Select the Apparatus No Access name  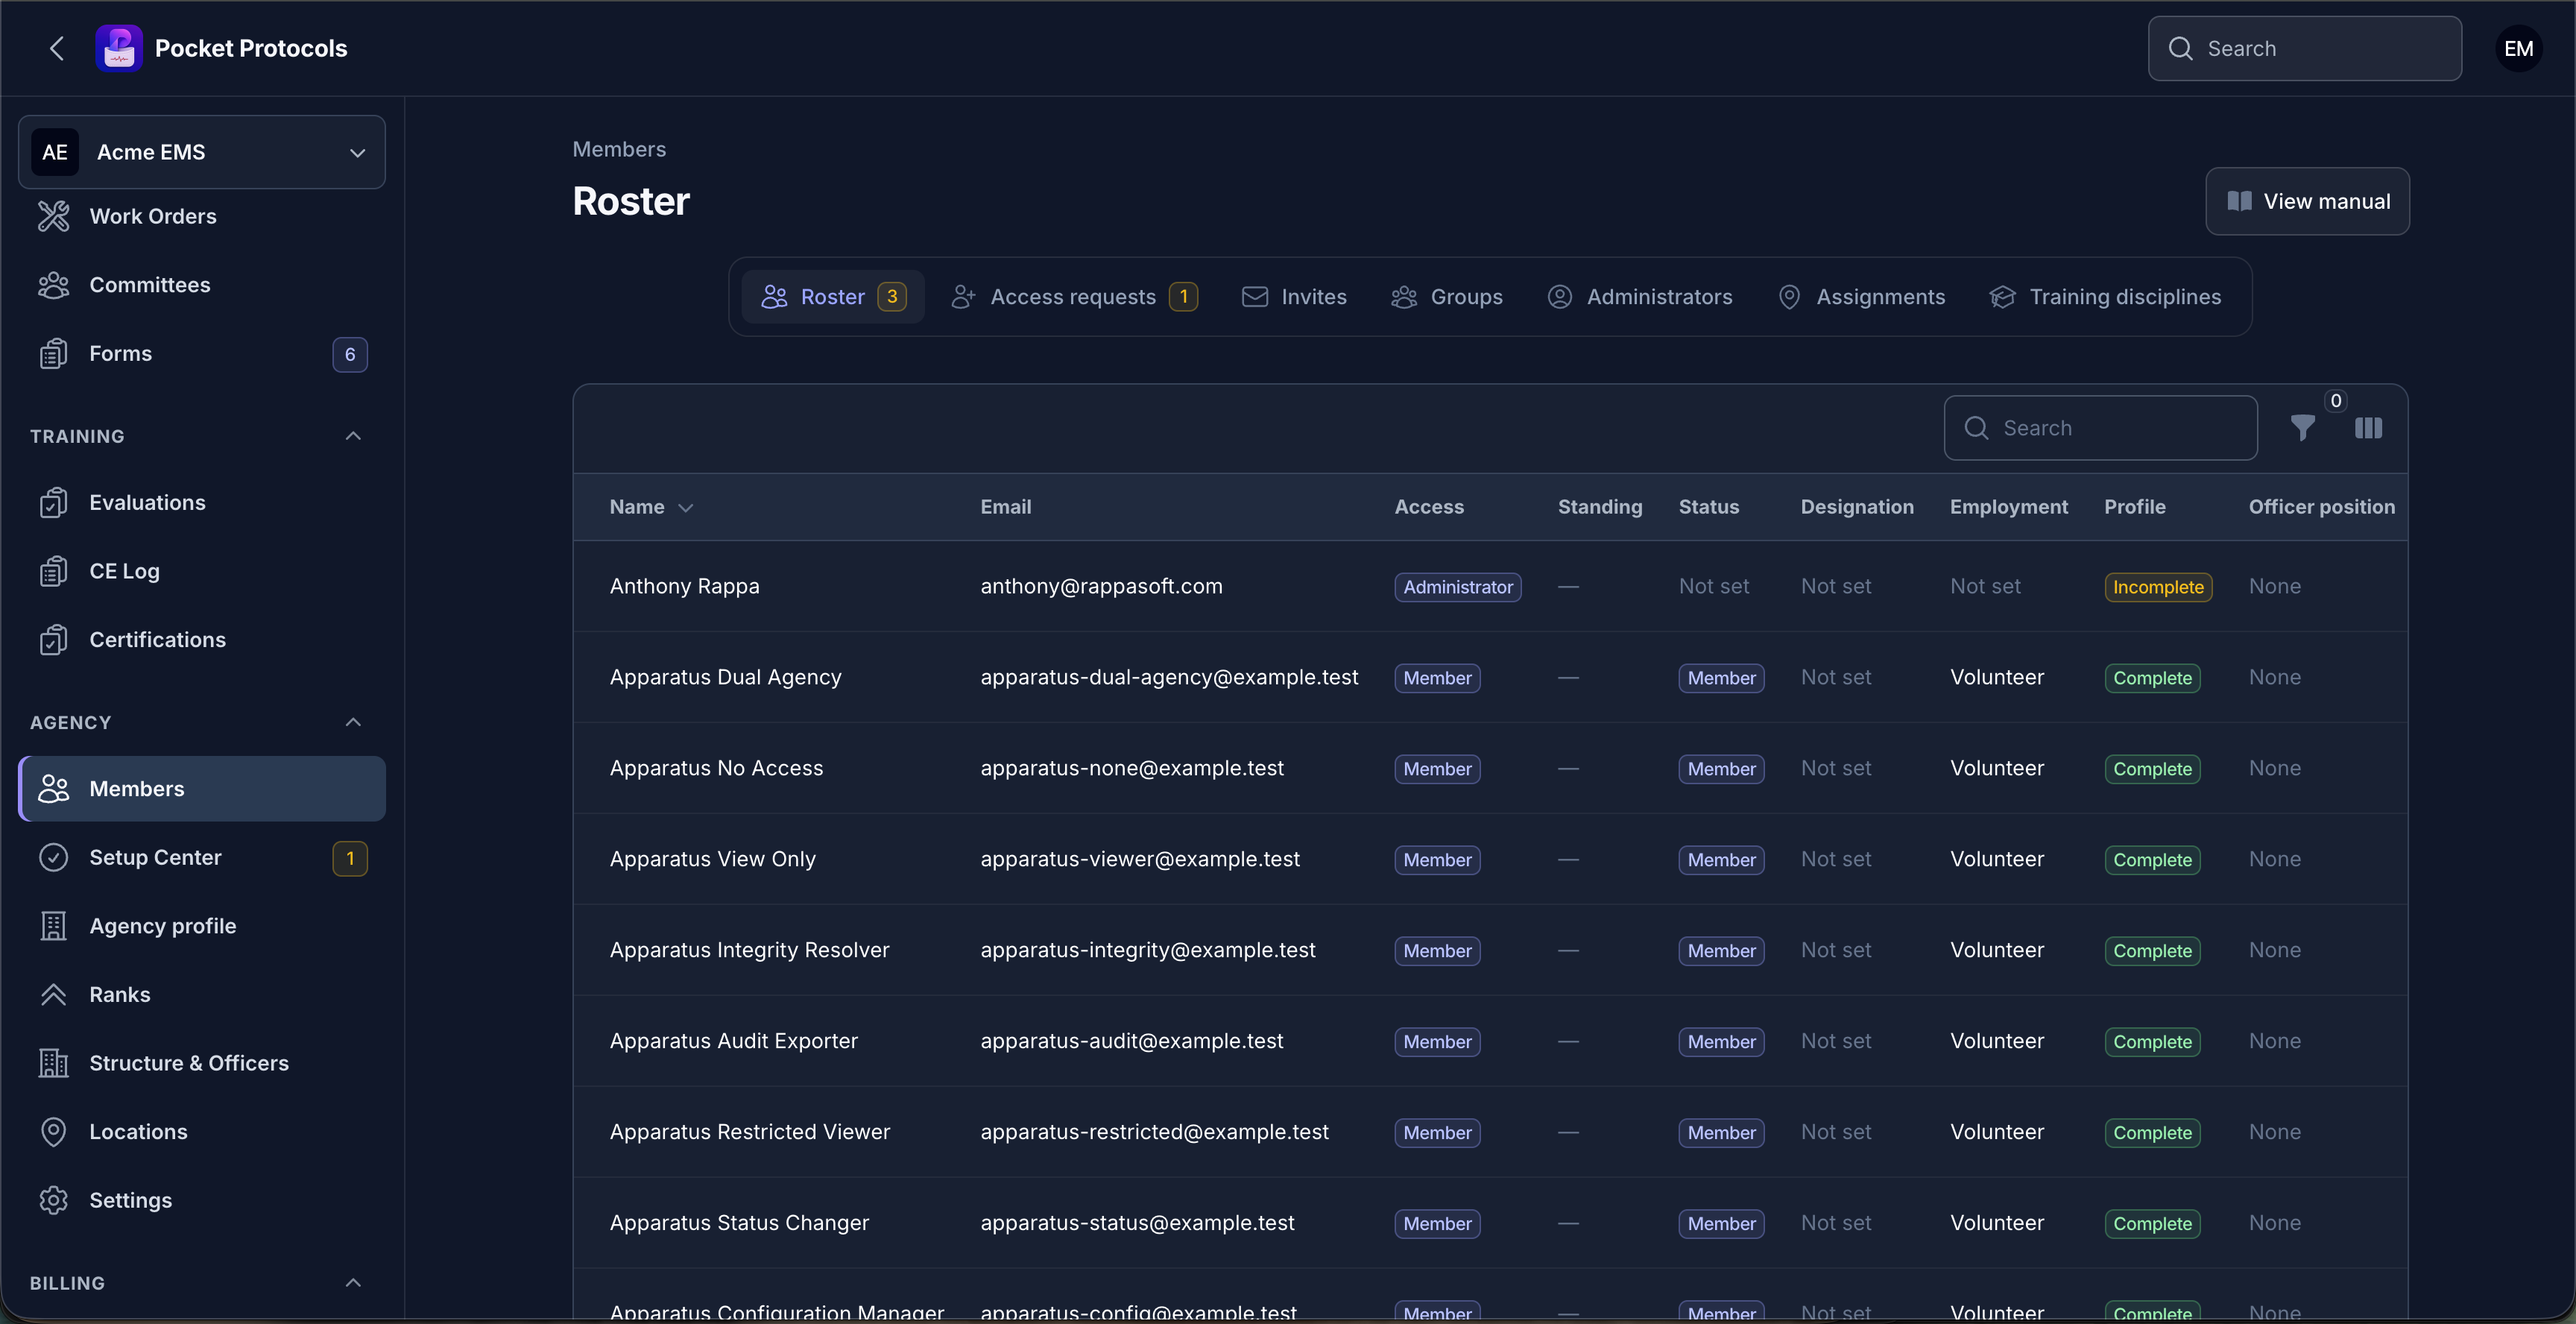716,768
